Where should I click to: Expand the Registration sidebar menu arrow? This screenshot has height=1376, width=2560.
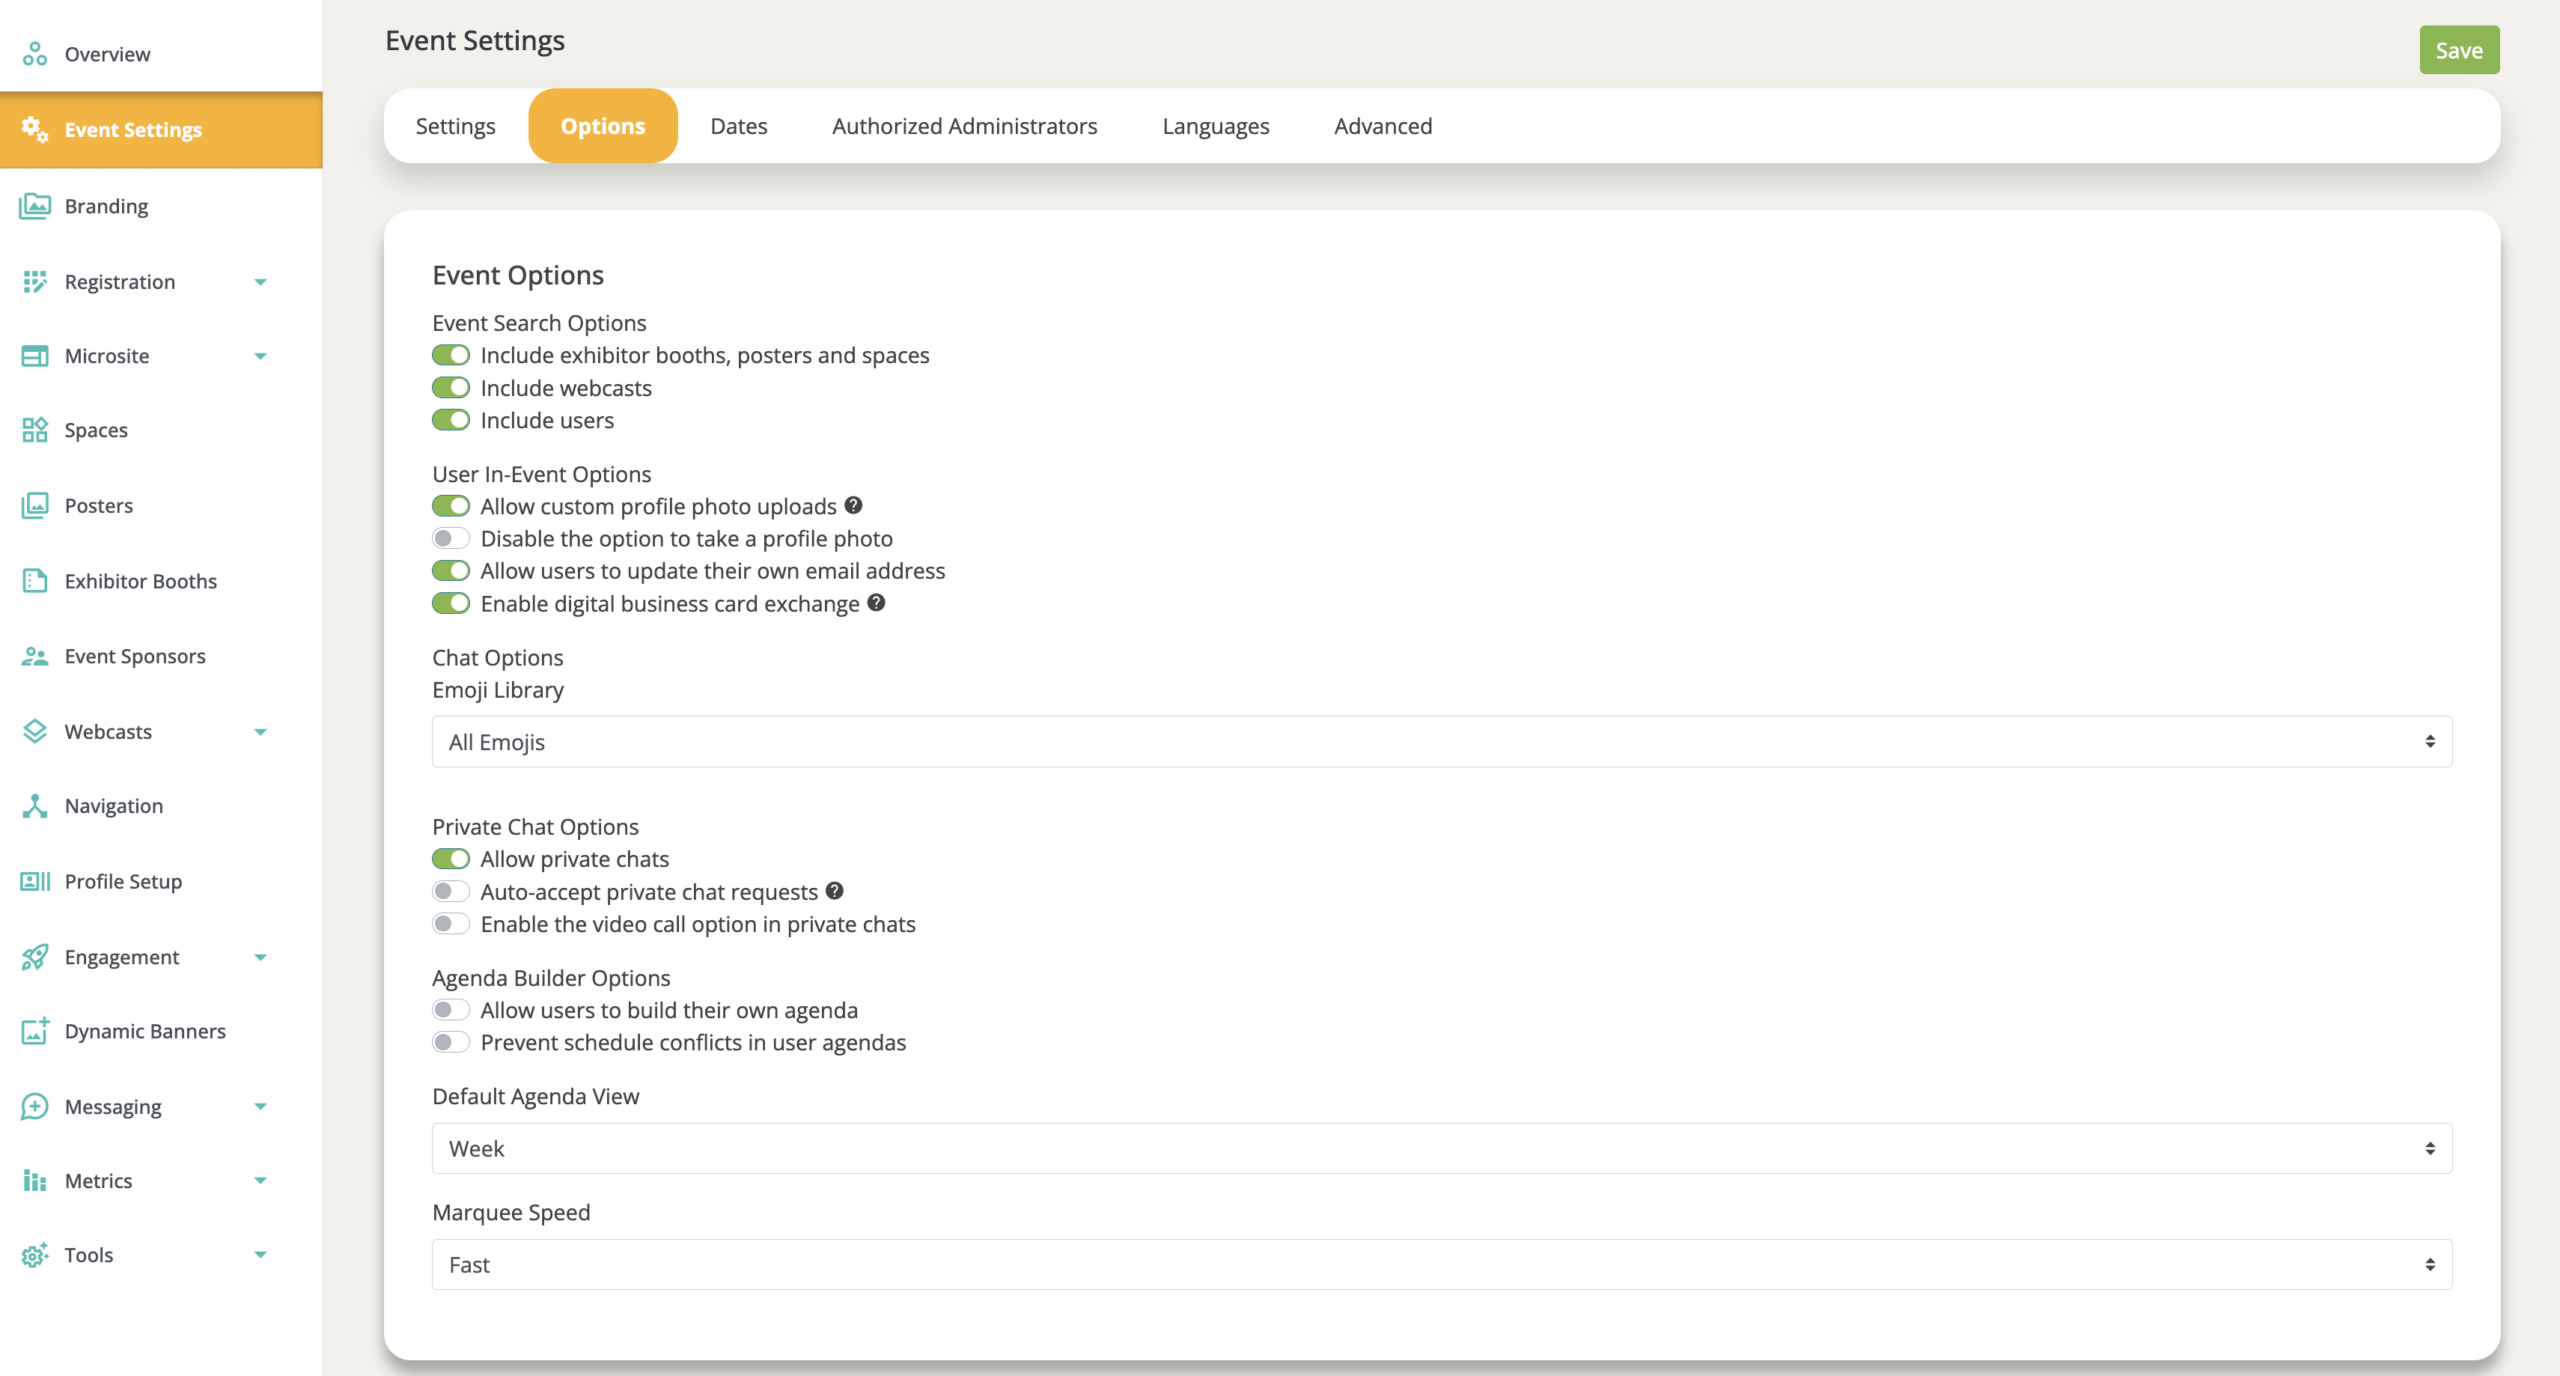tap(260, 282)
